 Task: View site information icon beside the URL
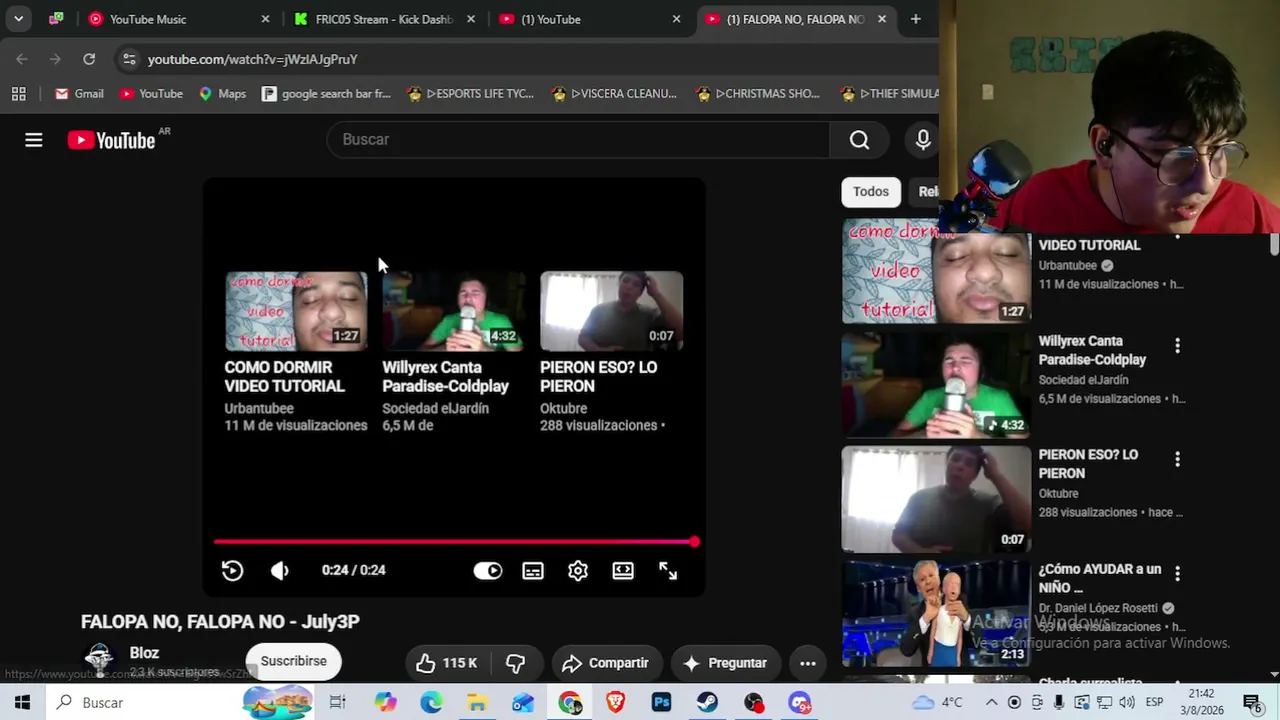(x=129, y=59)
